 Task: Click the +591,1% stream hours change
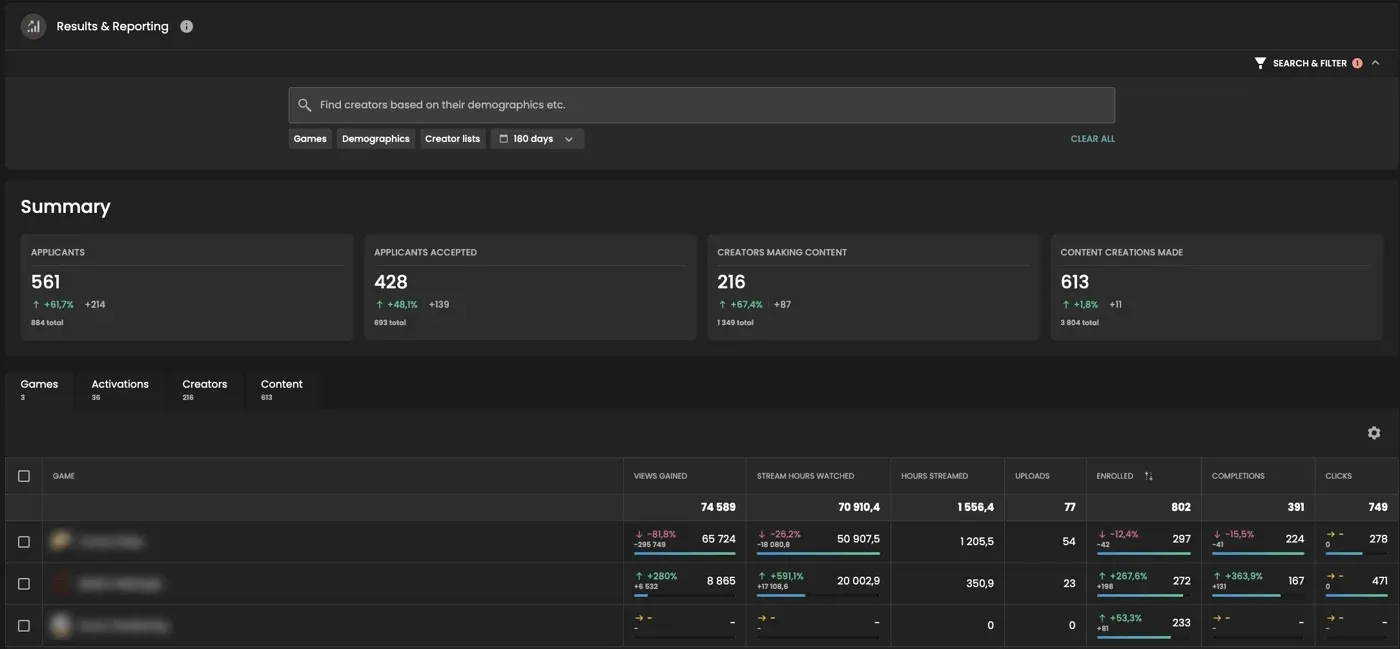780,576
